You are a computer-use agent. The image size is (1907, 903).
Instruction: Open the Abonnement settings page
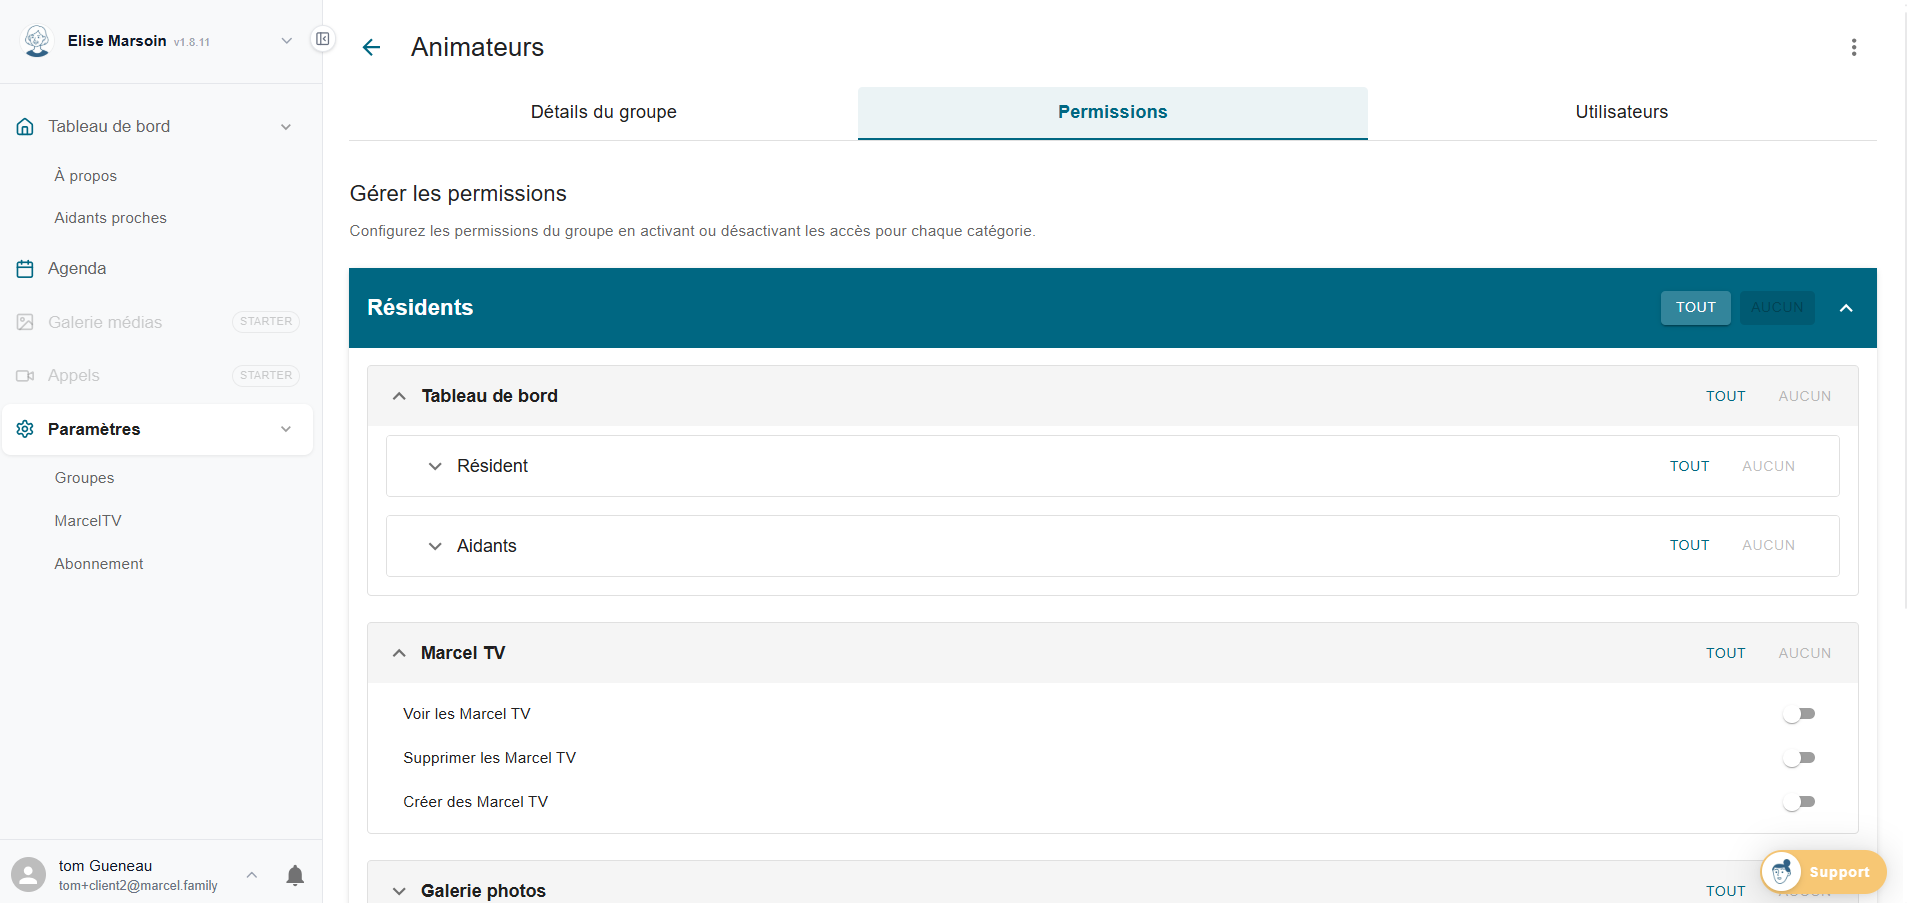click(x=98, y=563)
